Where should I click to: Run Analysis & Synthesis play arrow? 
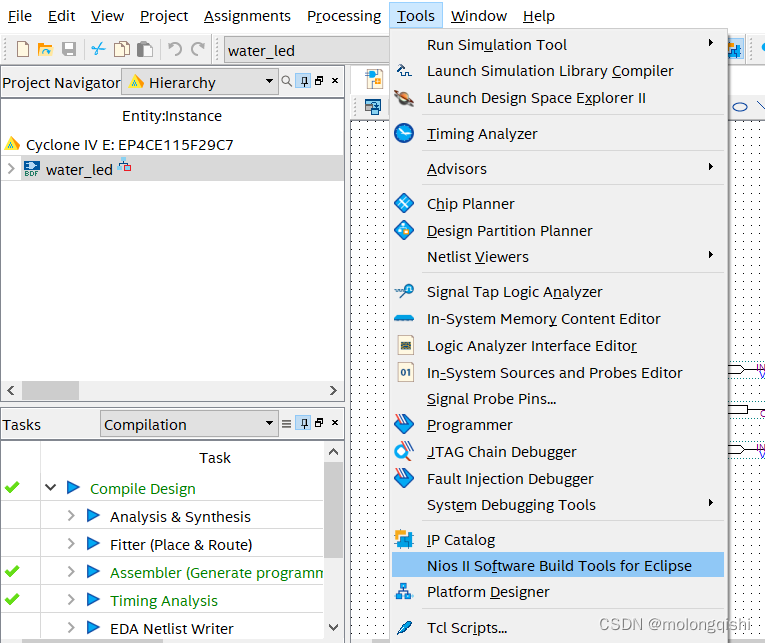[93, 515]
